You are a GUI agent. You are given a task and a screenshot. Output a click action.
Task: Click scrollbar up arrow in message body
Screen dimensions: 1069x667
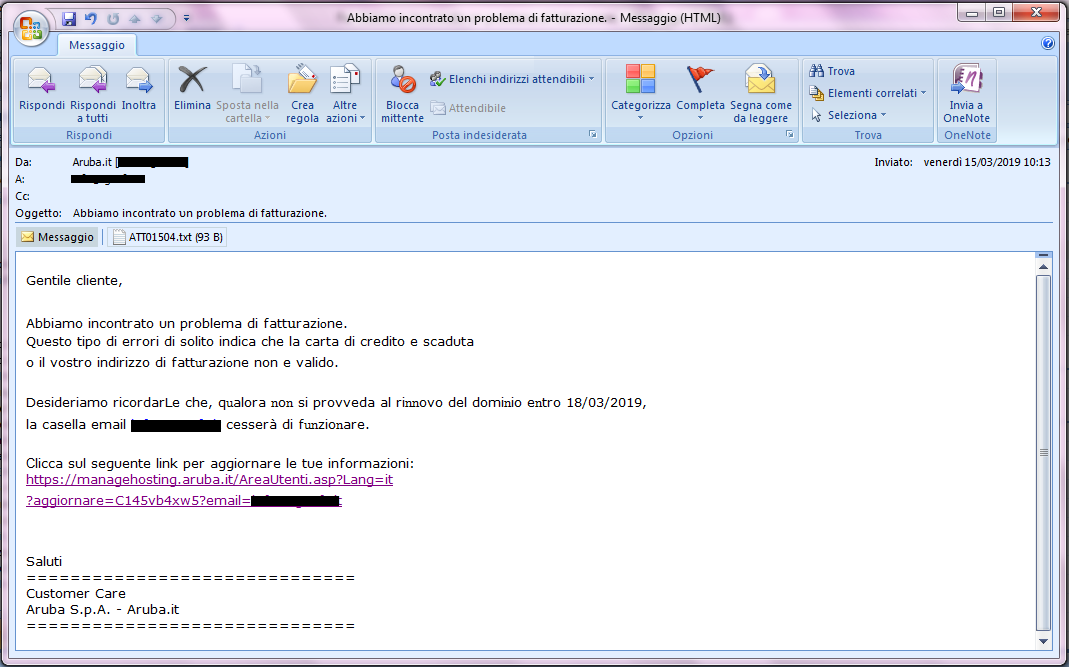[1043, 267]
